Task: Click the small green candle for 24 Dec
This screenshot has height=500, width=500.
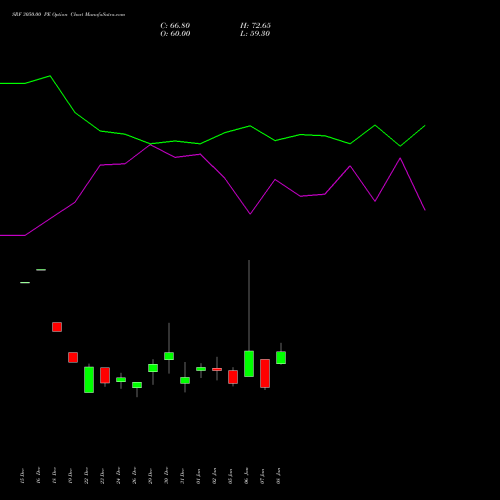Action: pyautogui.click(x=121, y=380)
